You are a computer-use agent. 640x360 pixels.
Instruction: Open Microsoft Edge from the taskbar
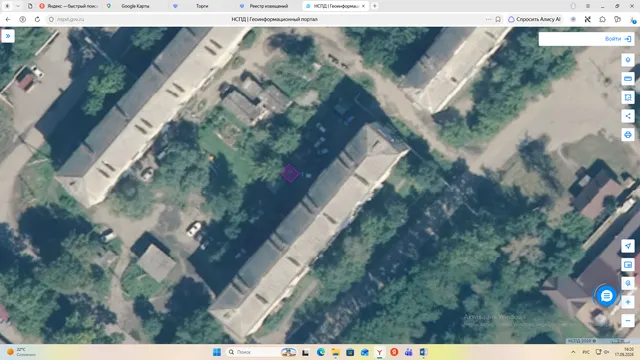point(320,352)
